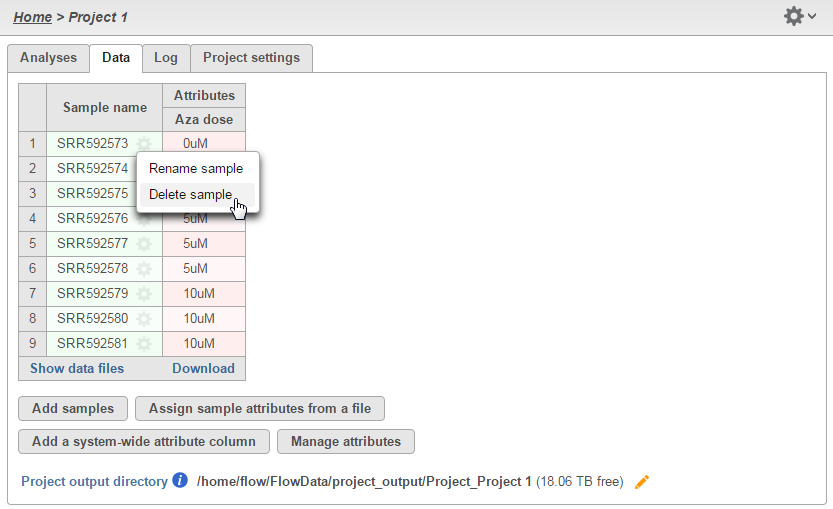Viewport: 833px width, 509px height.
Task: Click Assign sample attributes from a file
Action: pos(260,409)
